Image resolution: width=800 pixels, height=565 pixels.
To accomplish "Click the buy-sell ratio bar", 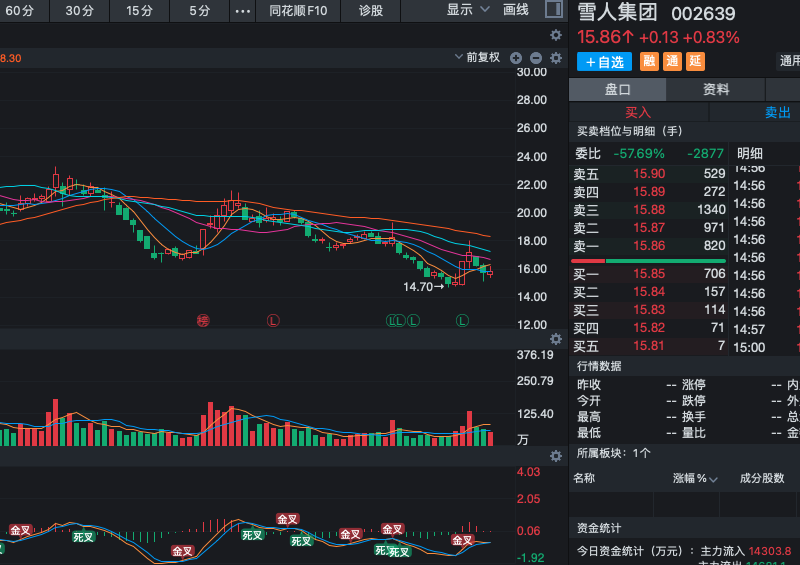I will 648,261.
